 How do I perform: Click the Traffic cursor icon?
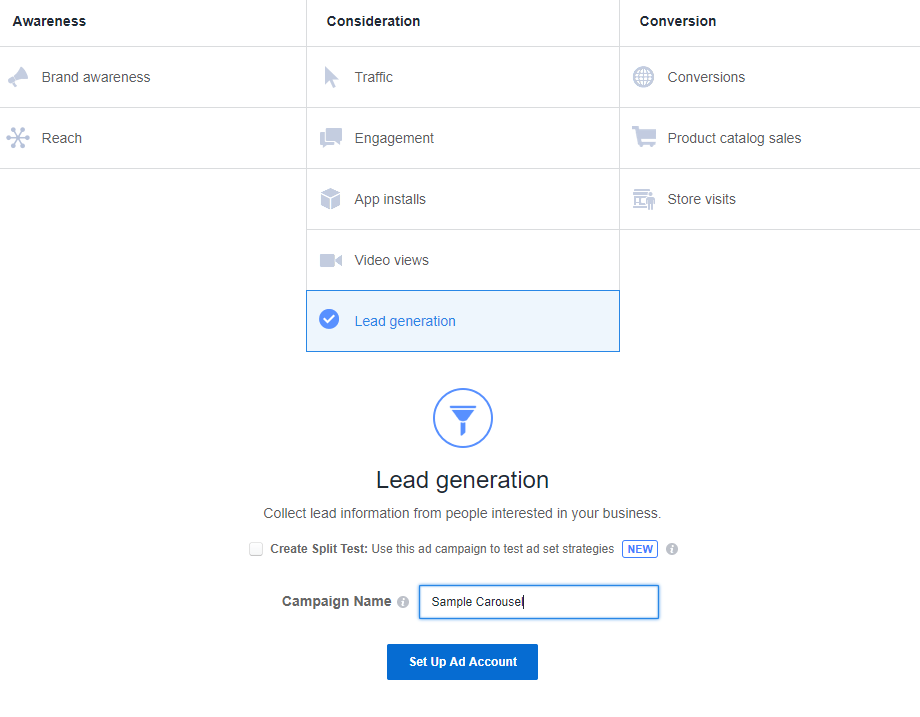[x=331, y=77]
